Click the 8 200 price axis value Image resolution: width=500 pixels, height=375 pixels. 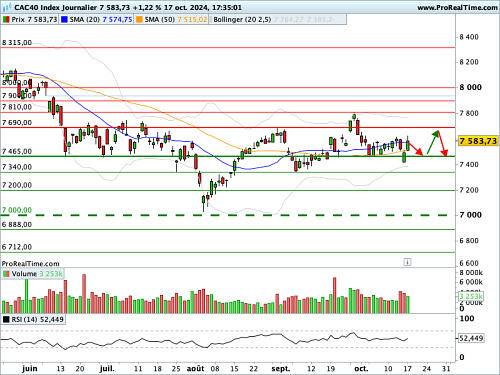(469, 62)
